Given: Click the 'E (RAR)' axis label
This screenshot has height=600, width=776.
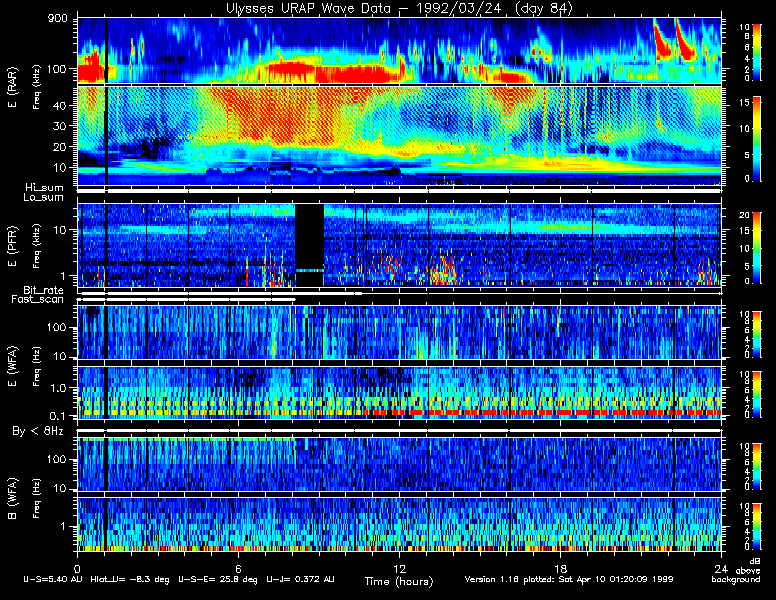Looking at the screenshot, I should point(12,88).
